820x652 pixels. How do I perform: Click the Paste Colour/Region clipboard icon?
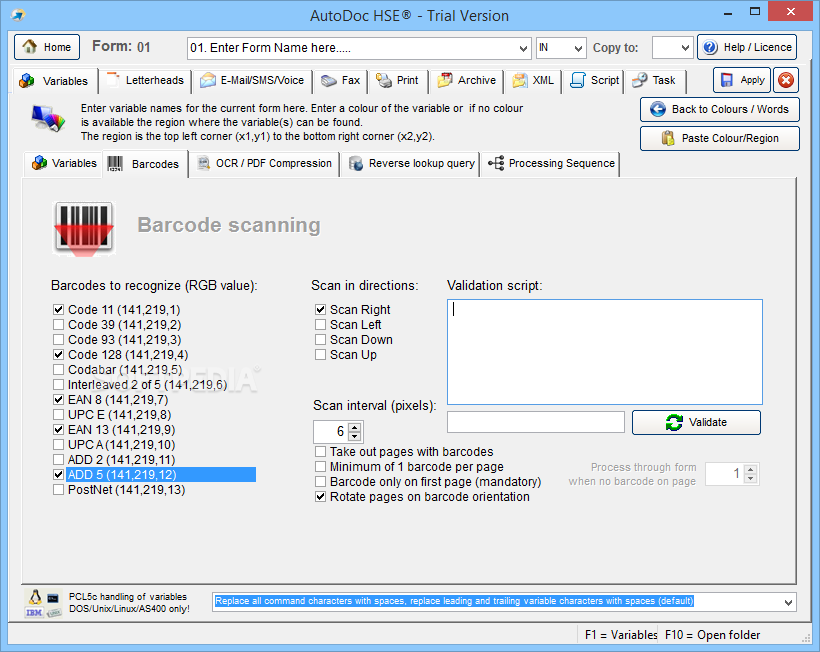pos(668,138)
